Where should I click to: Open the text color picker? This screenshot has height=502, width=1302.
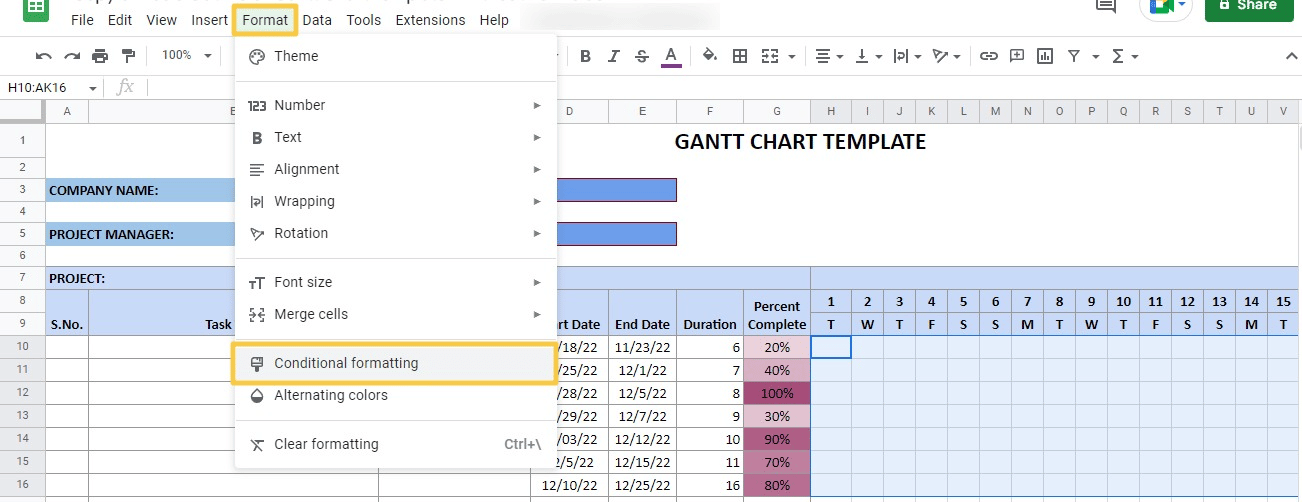coord(671,56)
